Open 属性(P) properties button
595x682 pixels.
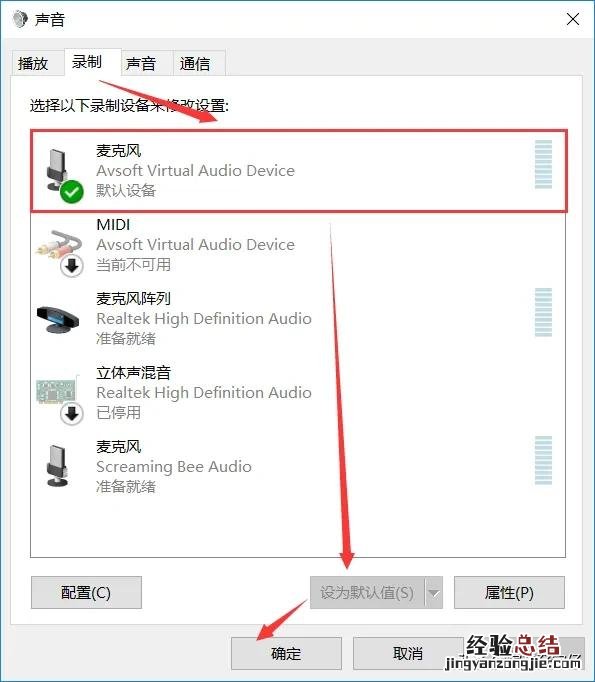[509, 593]
